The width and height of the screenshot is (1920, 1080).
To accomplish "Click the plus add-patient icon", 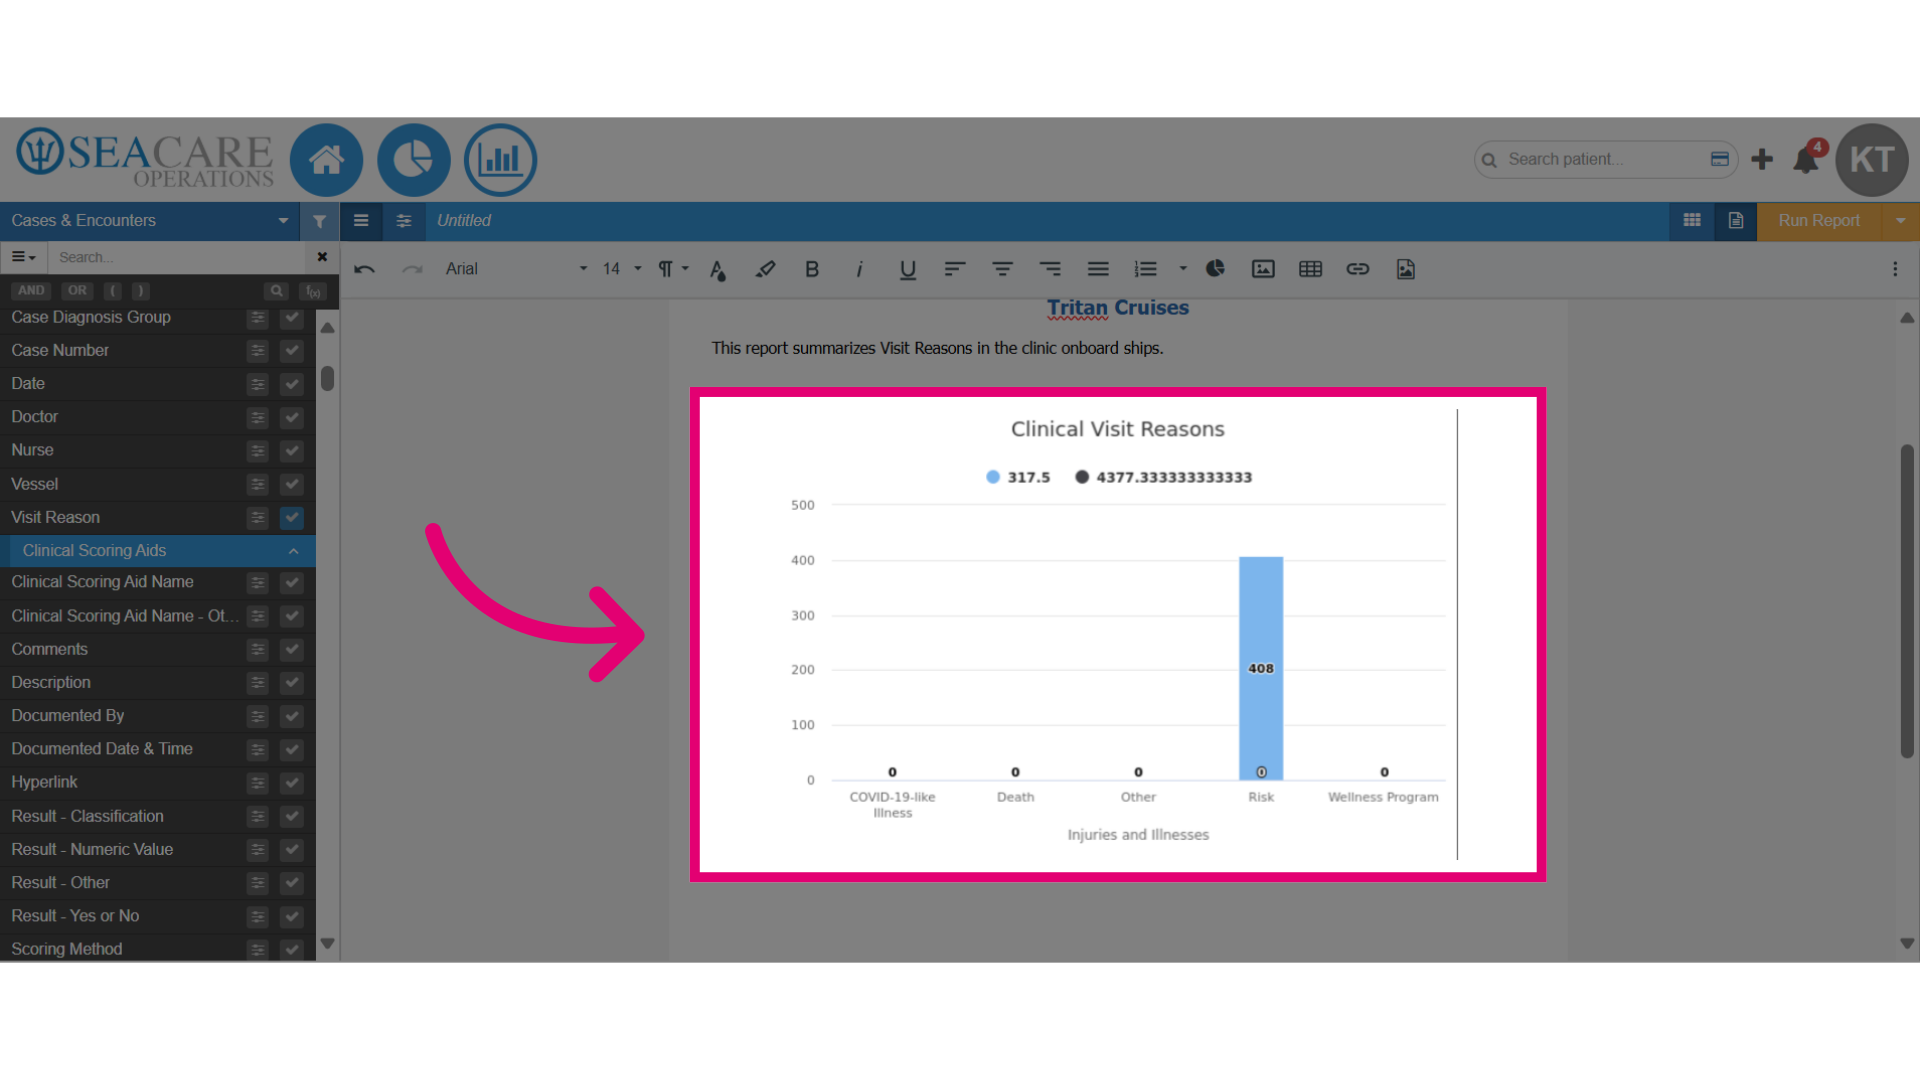I will click(1762, 159).
